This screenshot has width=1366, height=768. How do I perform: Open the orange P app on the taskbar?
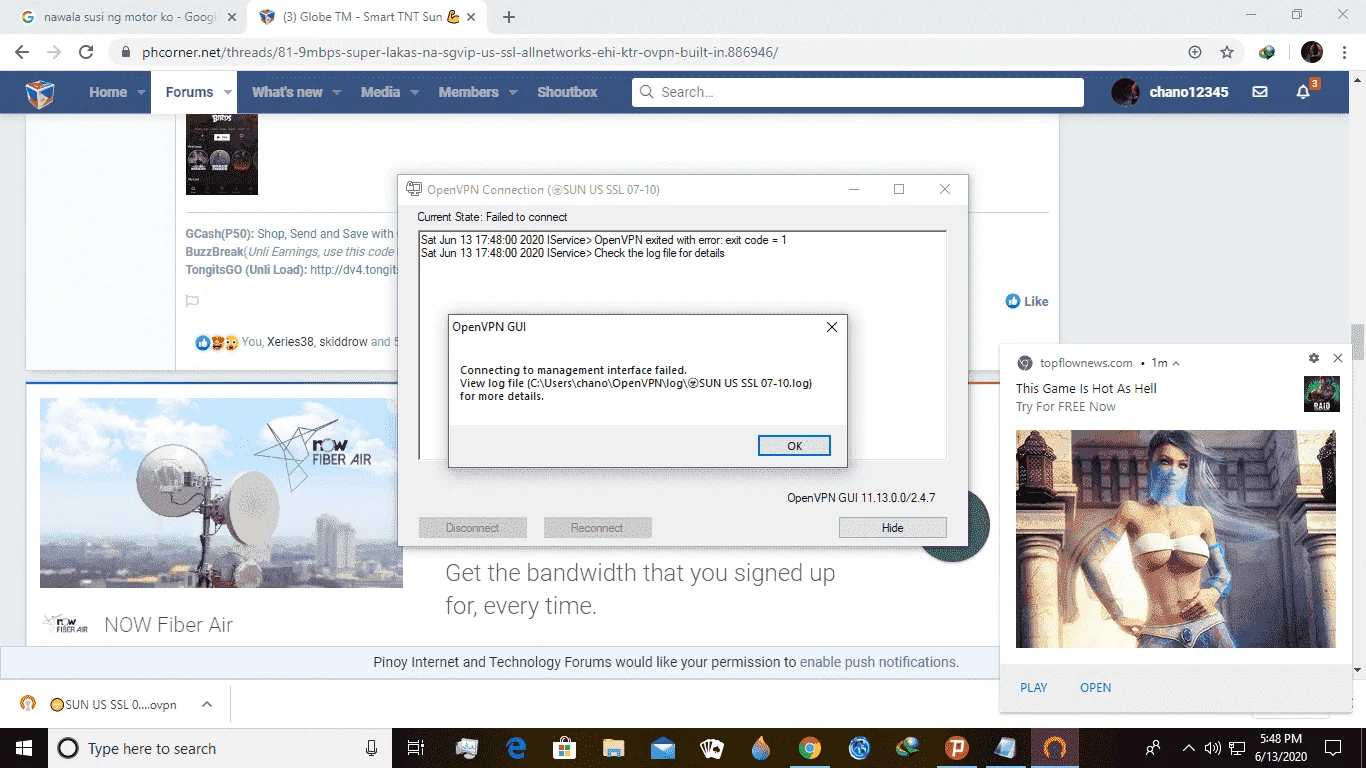[x=957, y=748]
